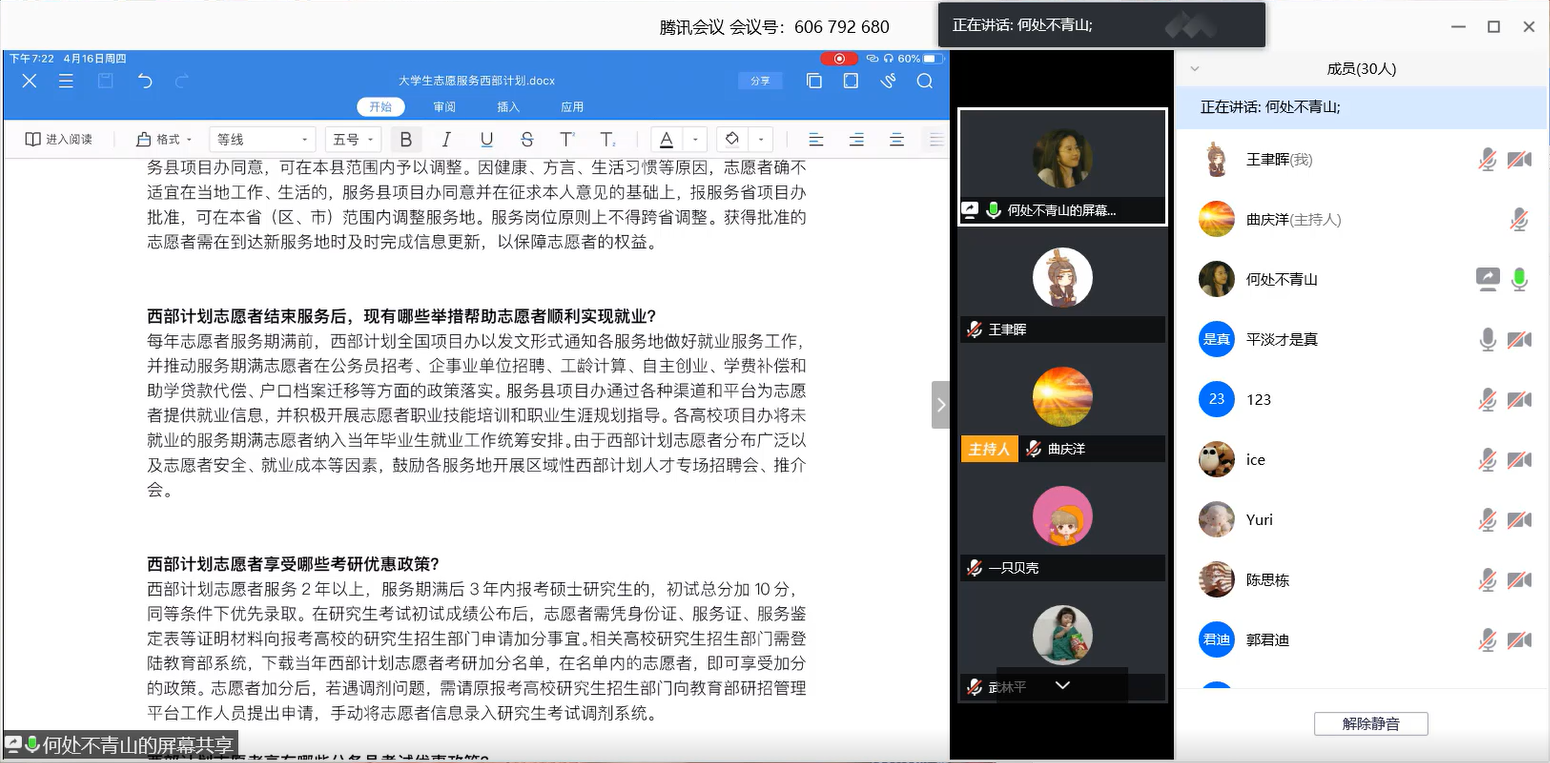Screen dimensions: 1550x763
Task: Toggle camera icon for member Yuri
Action: pyautogui.click(x=1519, y=520)
